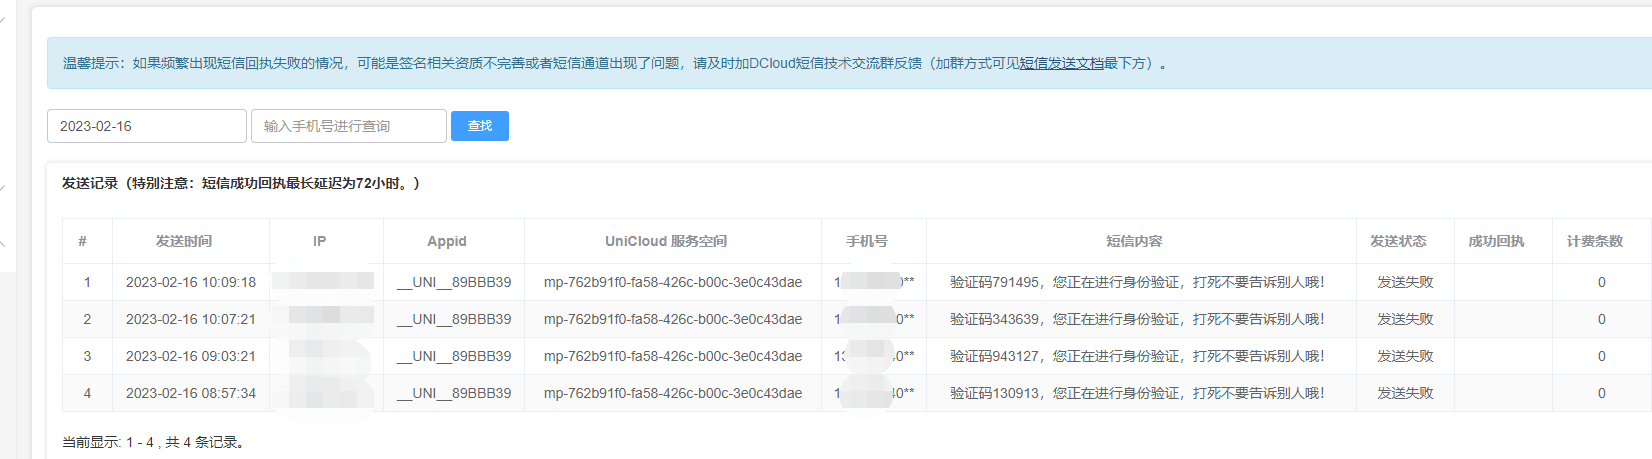Image resolution: width=1652 pixels, height=459 pixels.
Task: Click the message containing code 943127
Action: [1137, 356]
